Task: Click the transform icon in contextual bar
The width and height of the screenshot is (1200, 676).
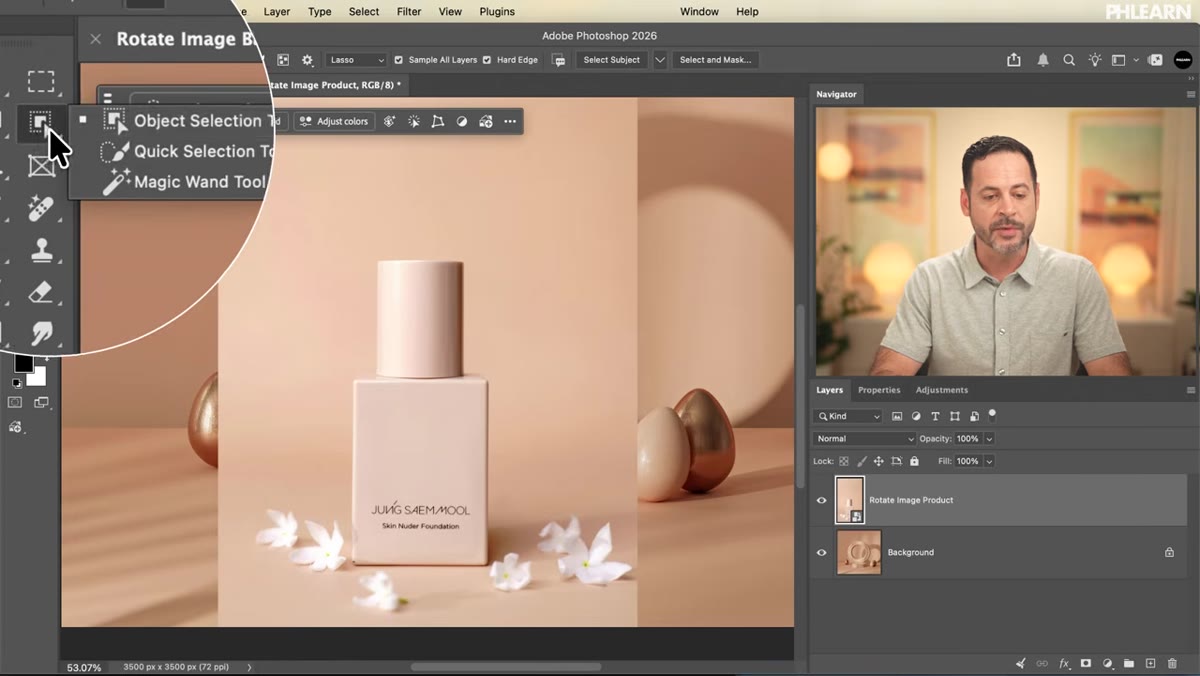Action: tap(437, 121)
